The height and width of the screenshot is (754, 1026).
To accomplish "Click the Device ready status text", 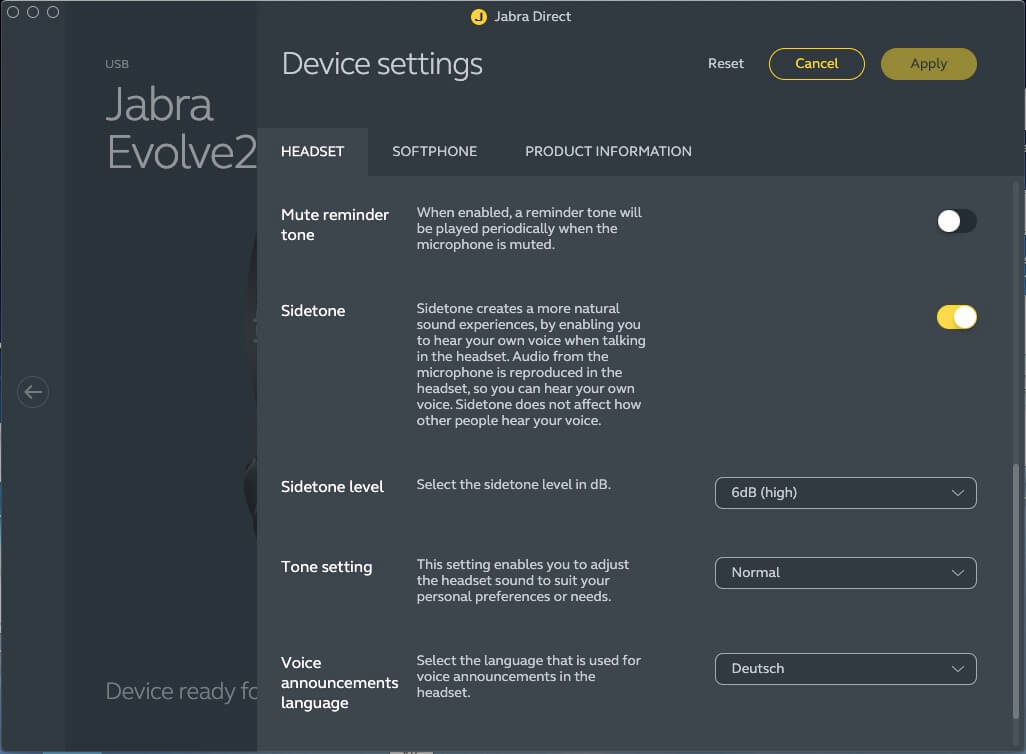I will coord(181,691).
